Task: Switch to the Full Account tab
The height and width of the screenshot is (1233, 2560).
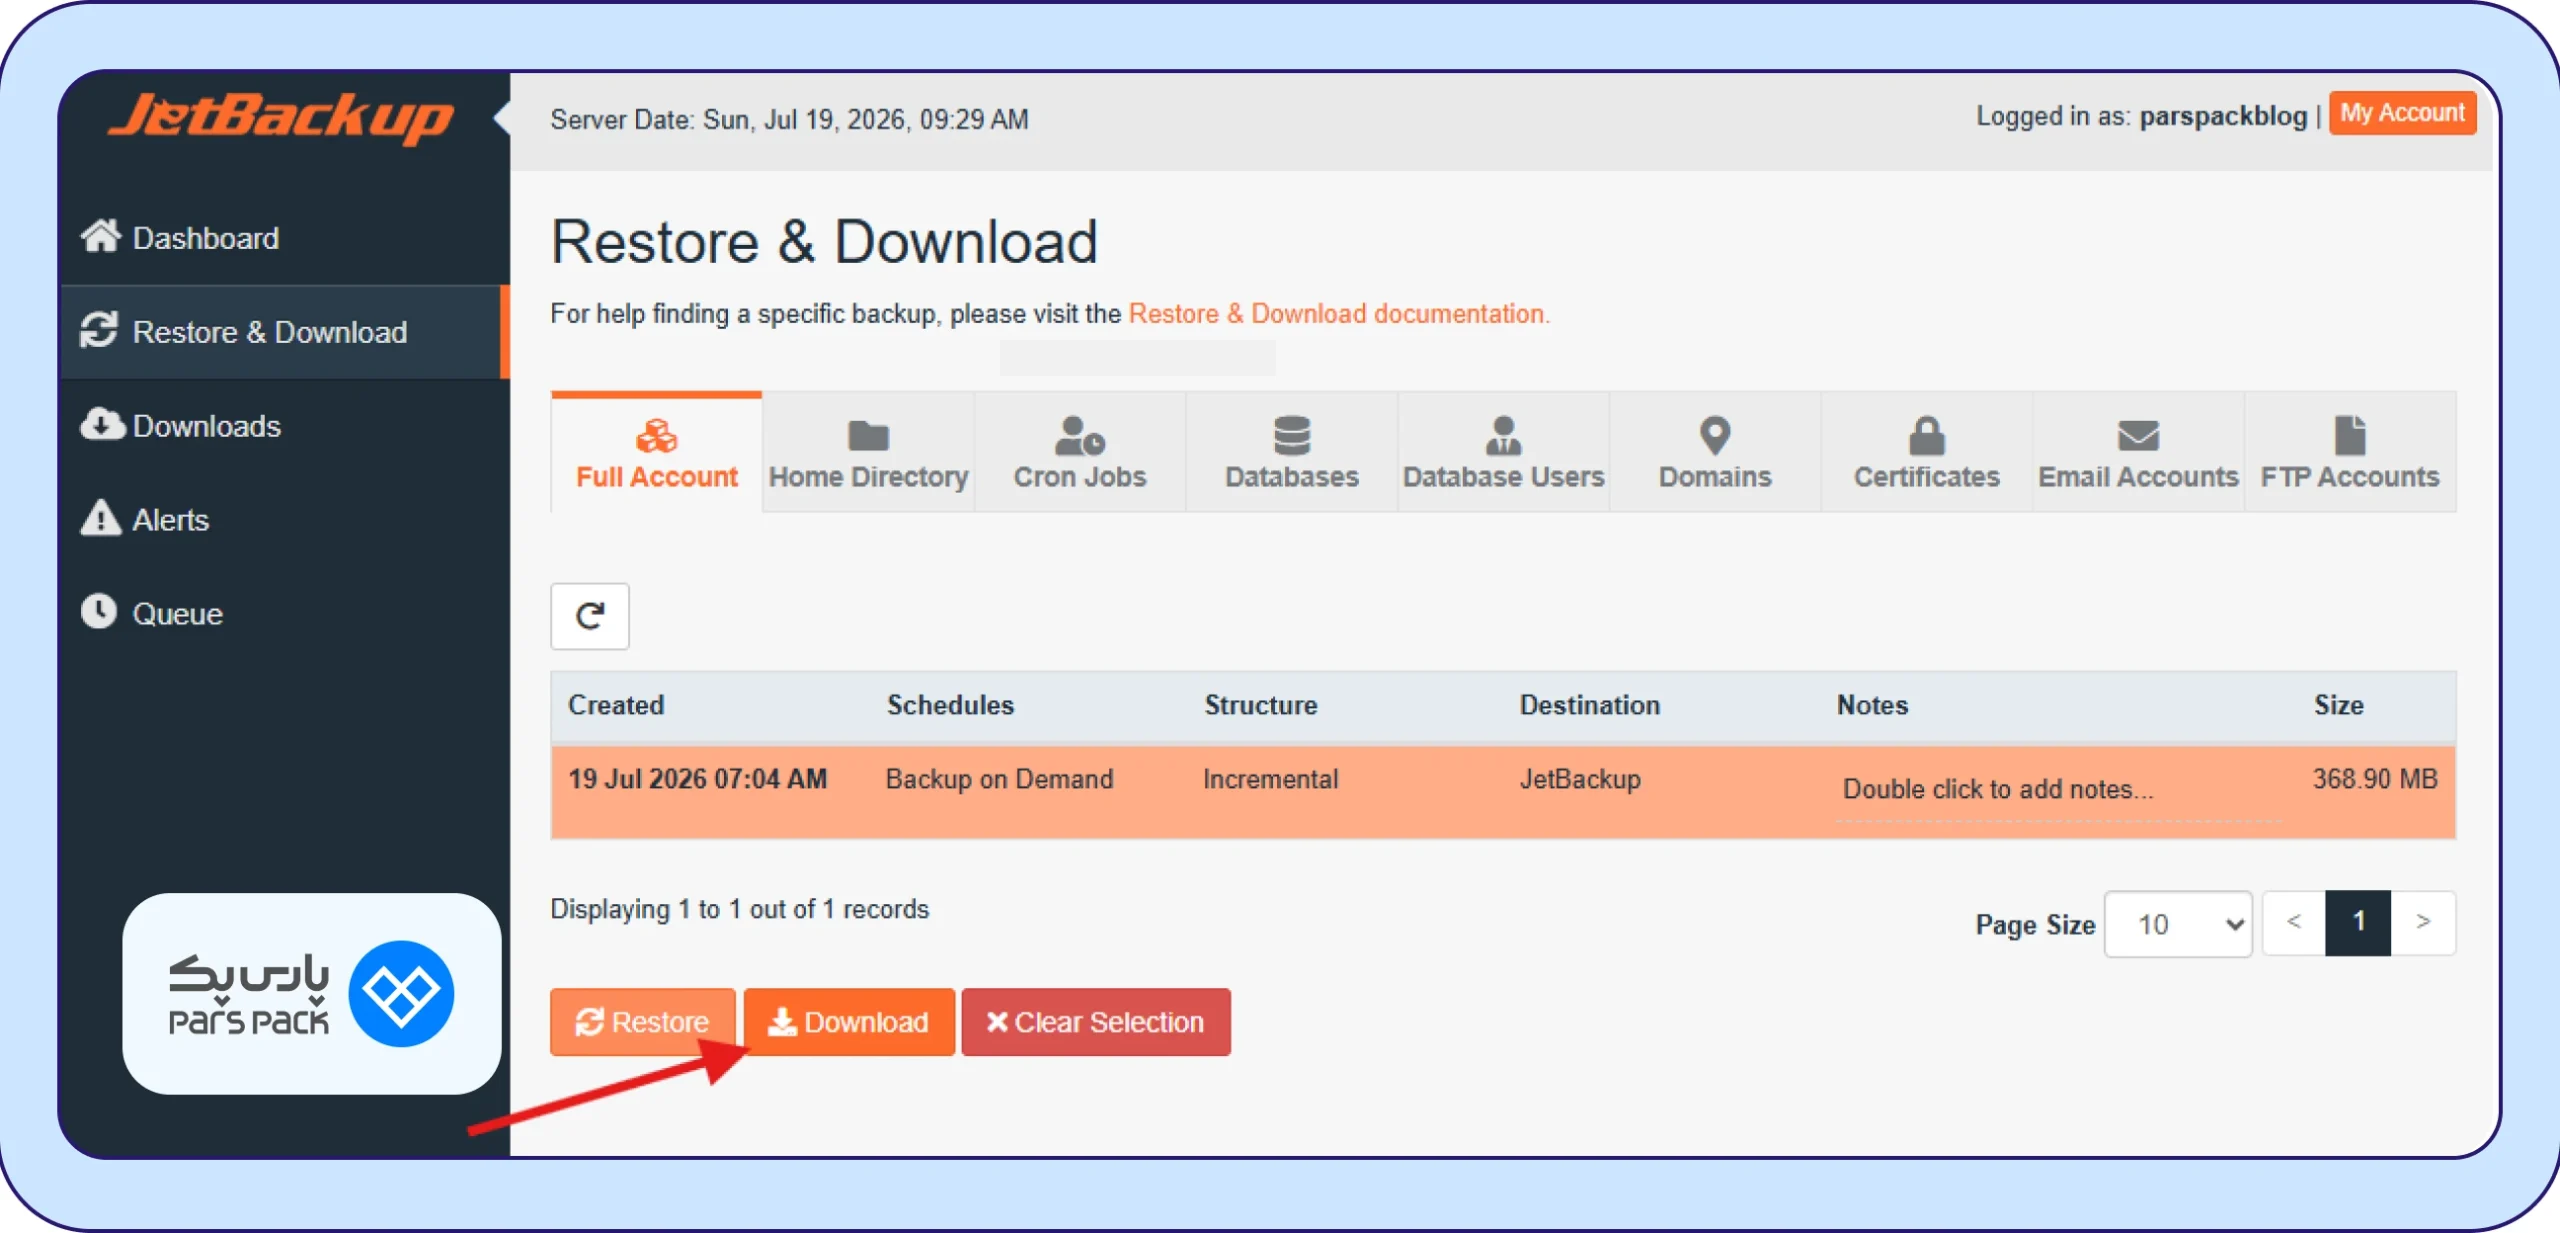Action: [x=657, y=452]
